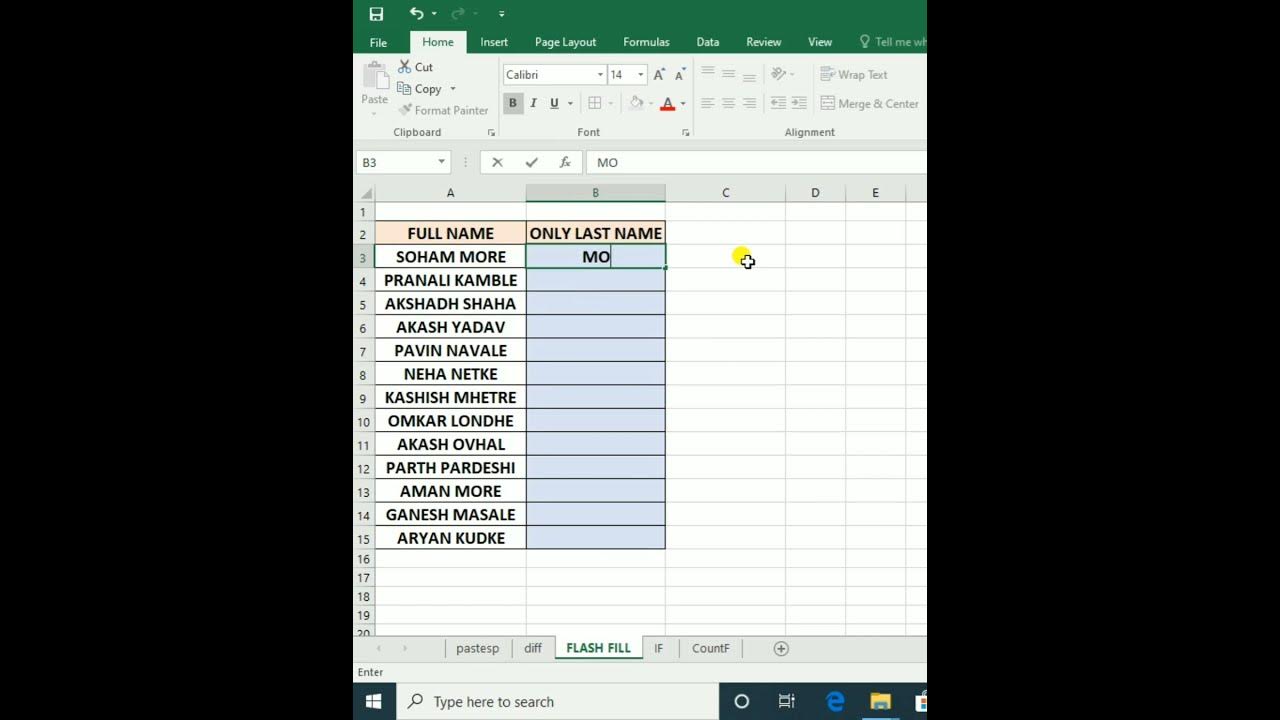Open the Font Color dropdown arrow
1280x720 pixels.
(x=683, y=103)
